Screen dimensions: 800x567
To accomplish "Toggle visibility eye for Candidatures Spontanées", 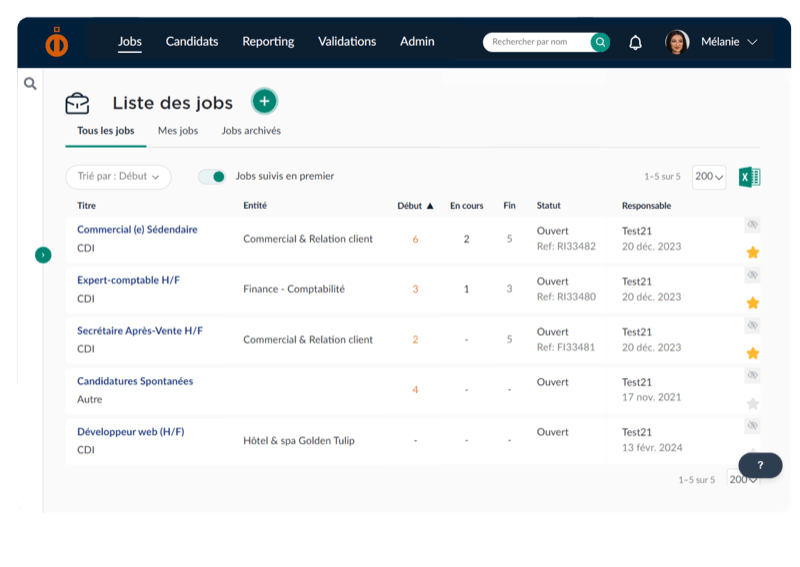I will coord(752,375).
